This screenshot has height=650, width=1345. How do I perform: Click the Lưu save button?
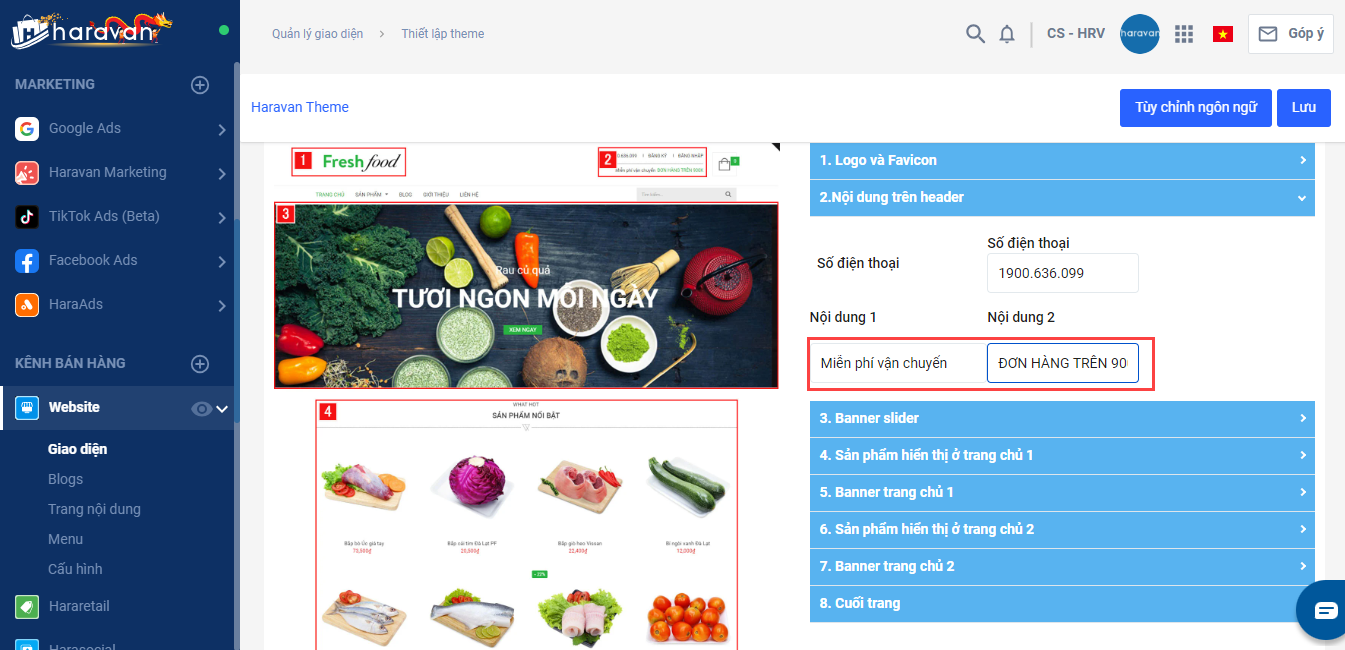(x=1304, y=107)
